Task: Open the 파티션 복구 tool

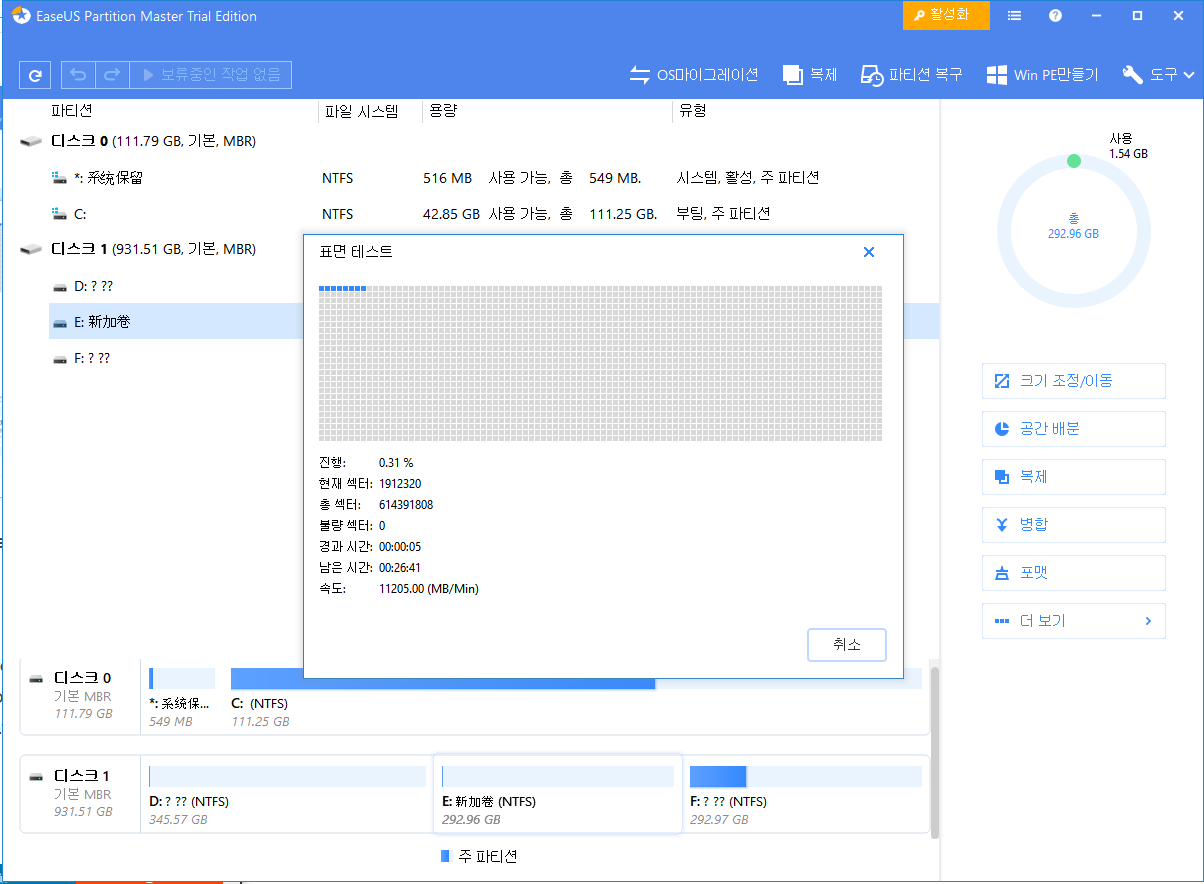Action: click(x=911, y=74)
